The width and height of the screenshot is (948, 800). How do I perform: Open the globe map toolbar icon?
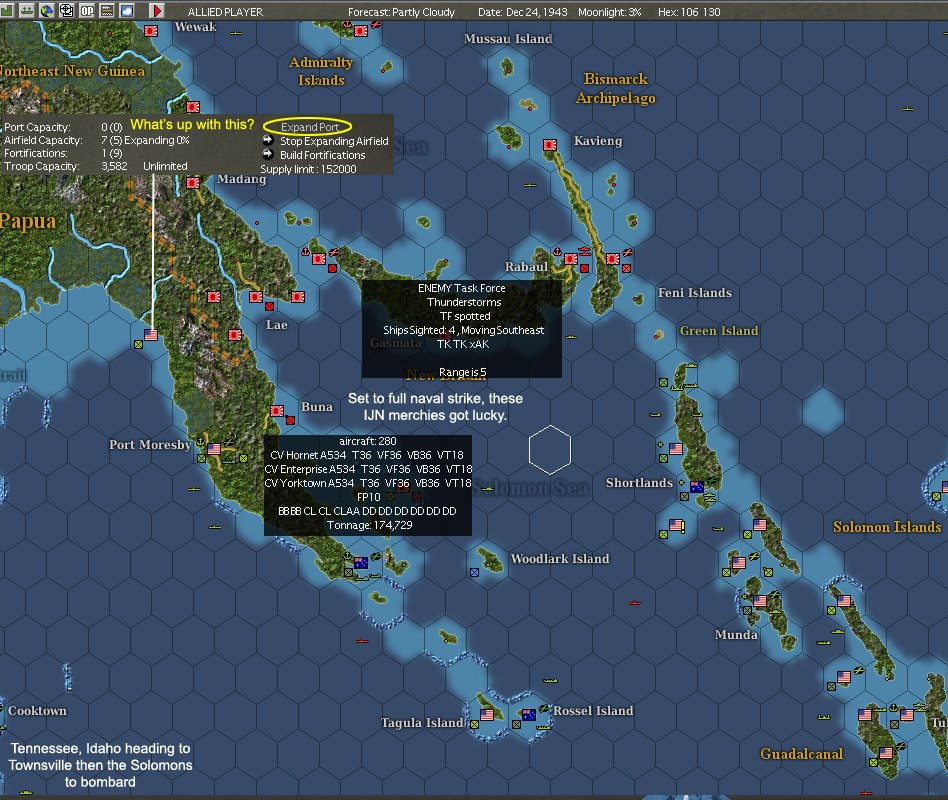click(x=47, y=11)
